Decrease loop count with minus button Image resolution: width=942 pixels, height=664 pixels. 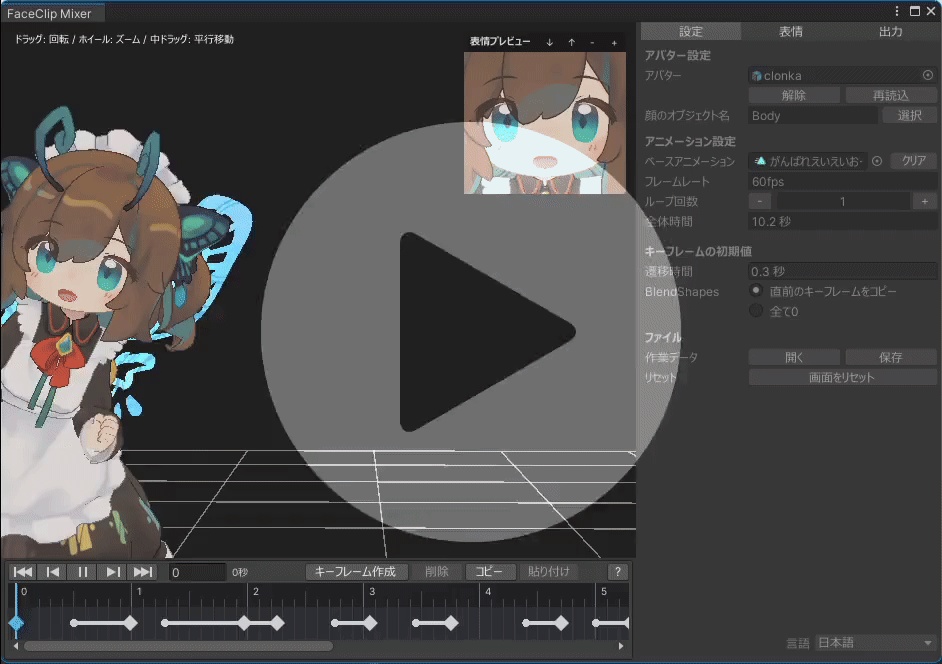pos(760,201)
